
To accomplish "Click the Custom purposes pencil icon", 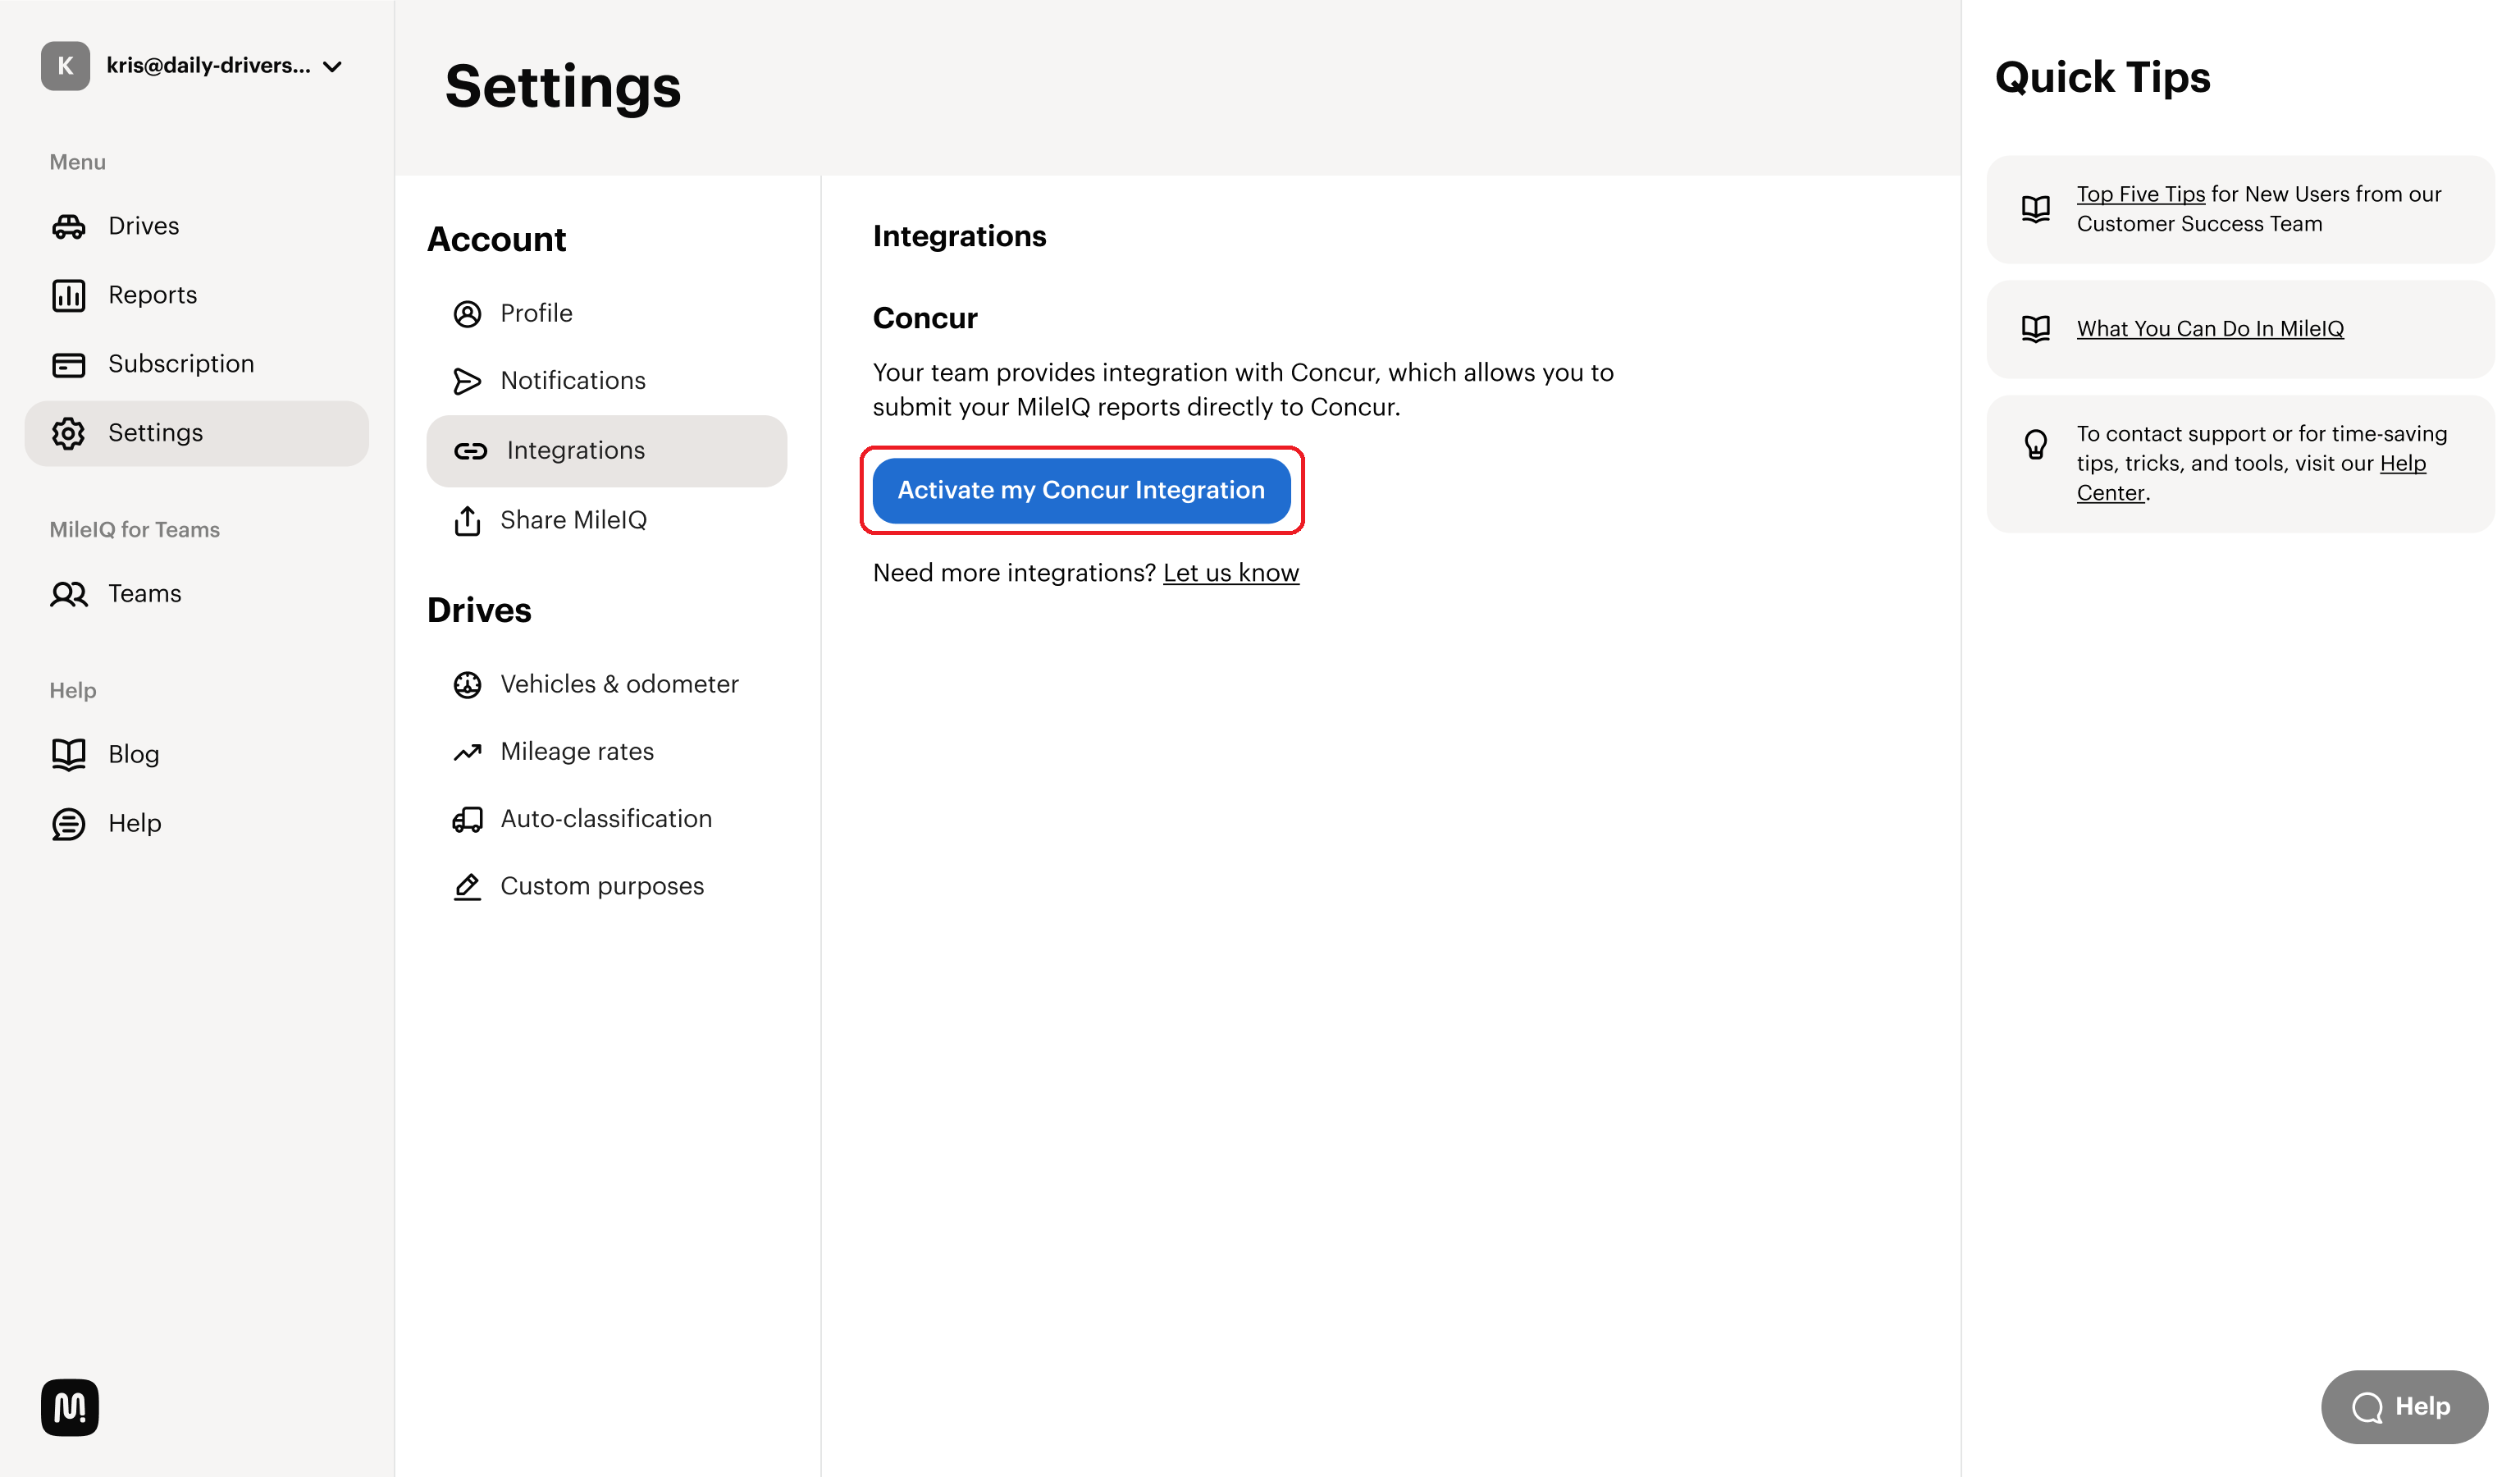I will tap(467, 887).
